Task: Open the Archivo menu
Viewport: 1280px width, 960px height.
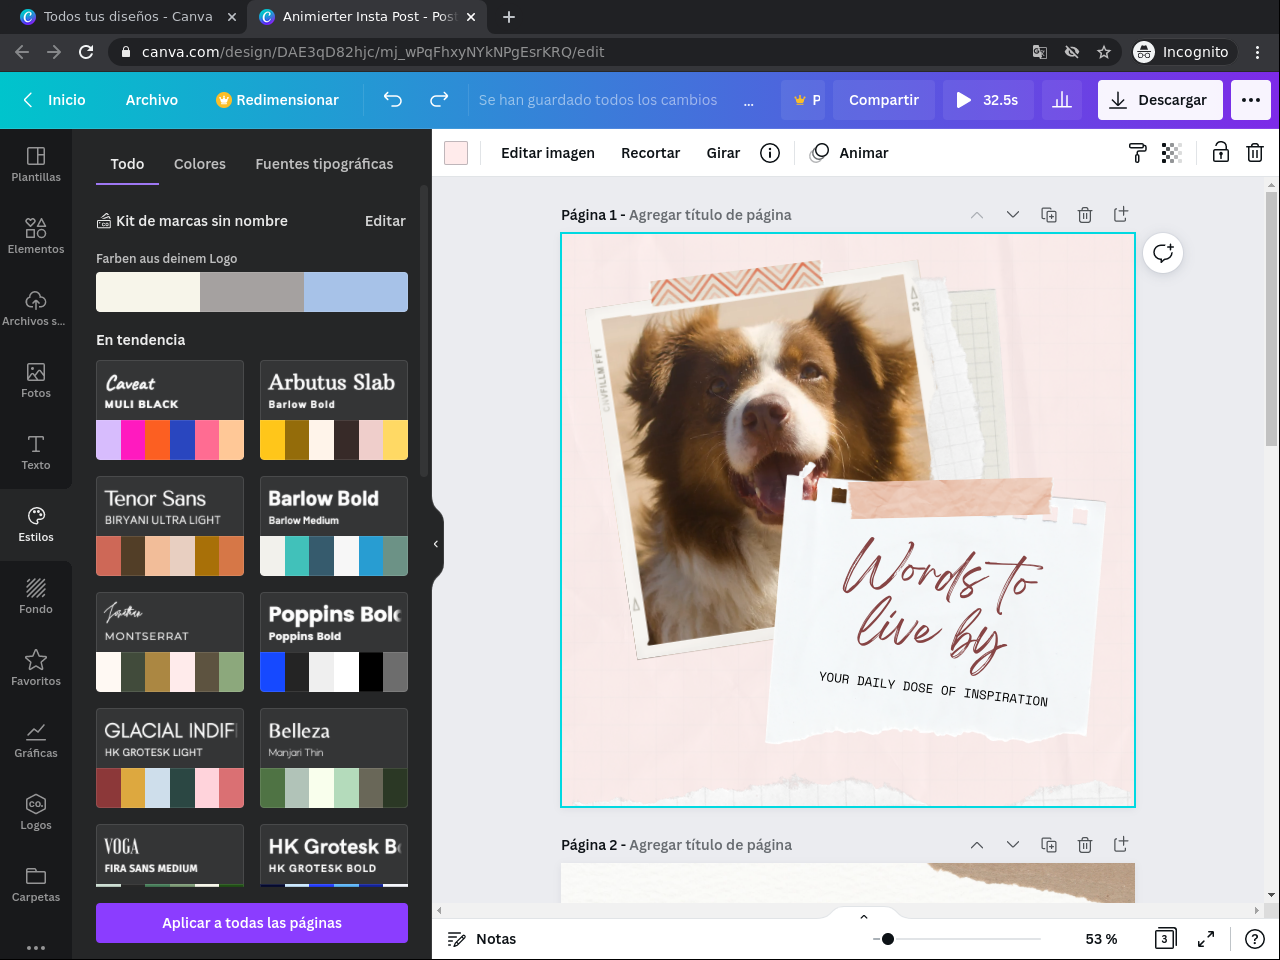Action: [152, 100]
